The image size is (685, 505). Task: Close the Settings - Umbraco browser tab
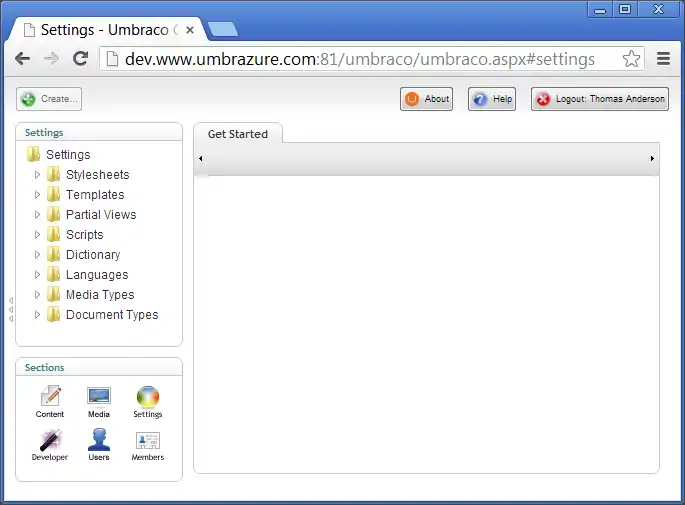coord(190,30)
